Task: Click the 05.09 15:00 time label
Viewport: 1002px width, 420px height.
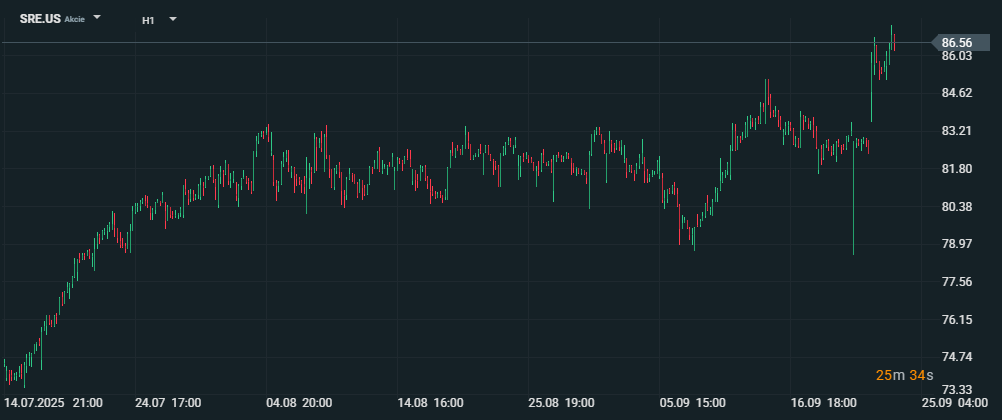Action: (692, 403)
